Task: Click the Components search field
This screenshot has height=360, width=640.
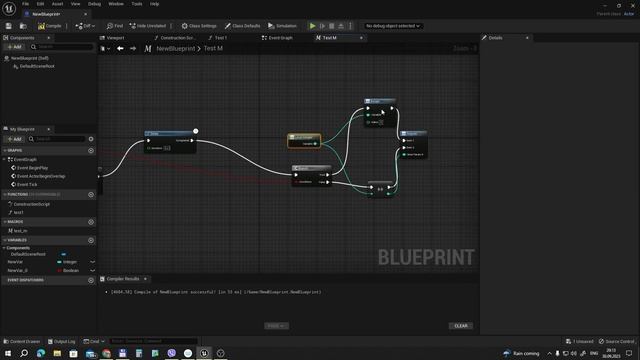Action: point(62,47)
